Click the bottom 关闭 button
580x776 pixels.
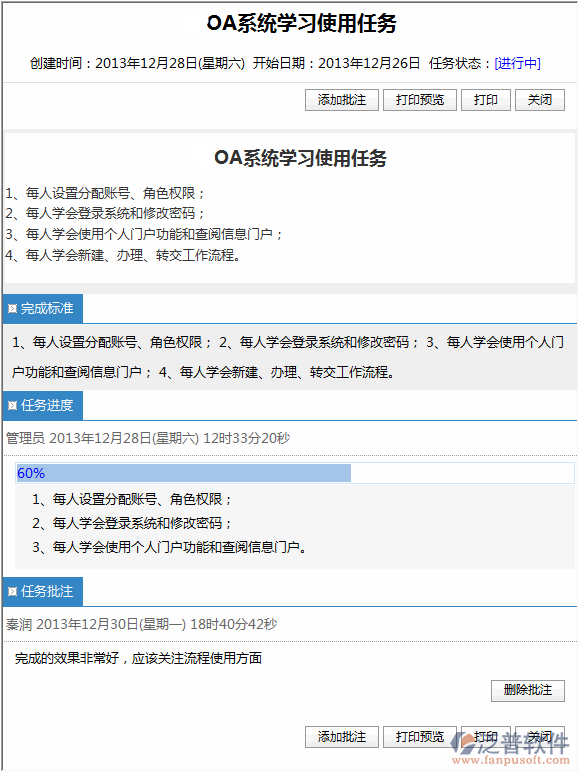tap(540, 737)
